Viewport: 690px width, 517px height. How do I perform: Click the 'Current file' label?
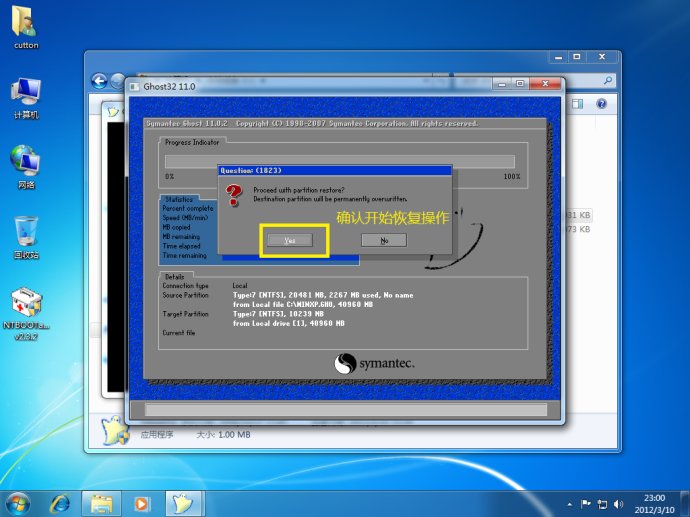tap(179, 333)
